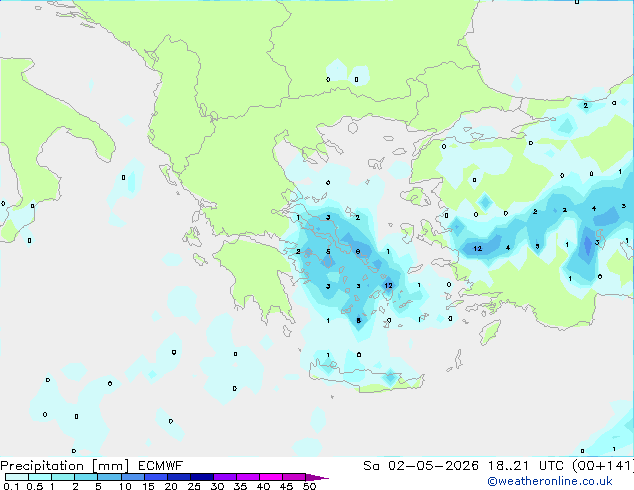Click the 'Sa 02-05-2026' date text
The image size is (634, 490).
tap(421, 466)
